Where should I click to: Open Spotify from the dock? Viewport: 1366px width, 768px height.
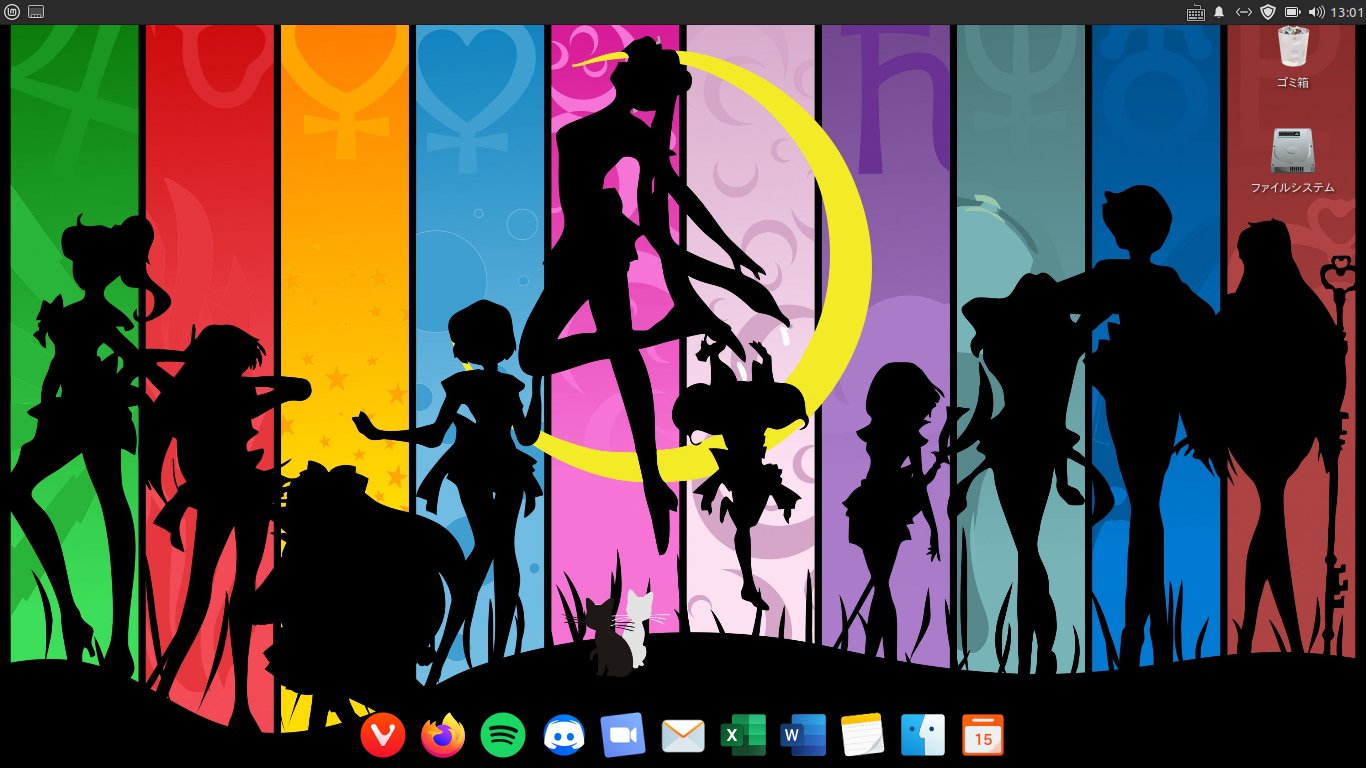(503, 735)
